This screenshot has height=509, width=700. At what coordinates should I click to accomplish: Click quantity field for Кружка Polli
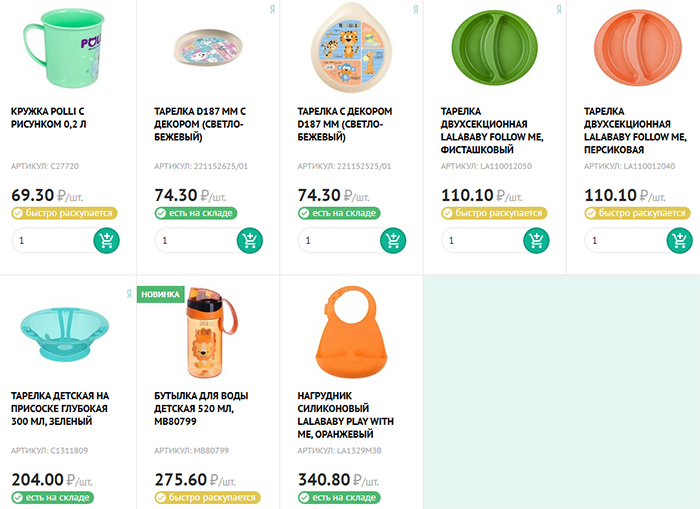tap(53, 241)
